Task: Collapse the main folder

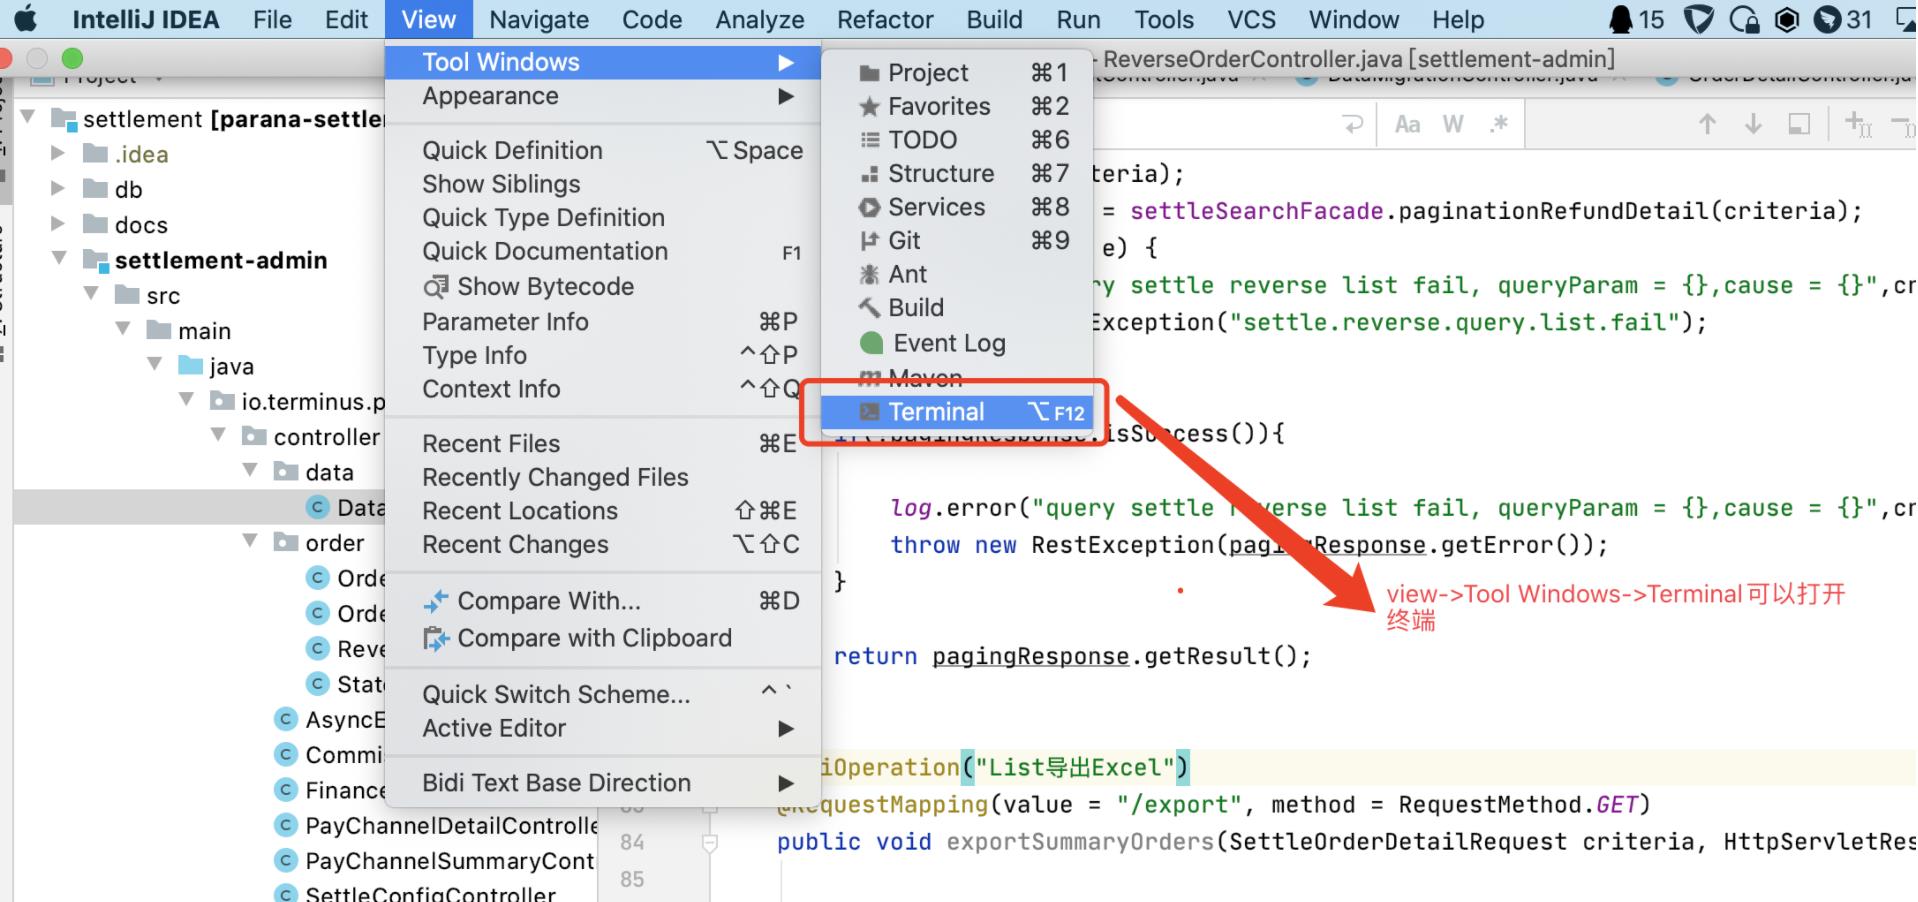Action: pos(124,329)
